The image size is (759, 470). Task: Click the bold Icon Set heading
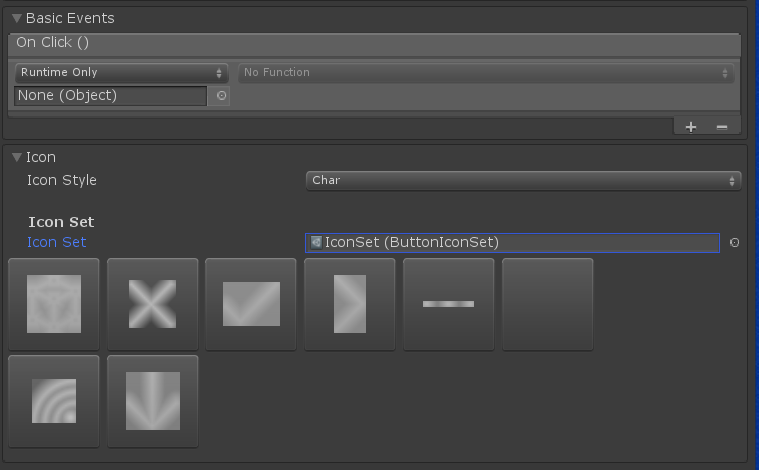pyautogui.click(x=61, y=222)
